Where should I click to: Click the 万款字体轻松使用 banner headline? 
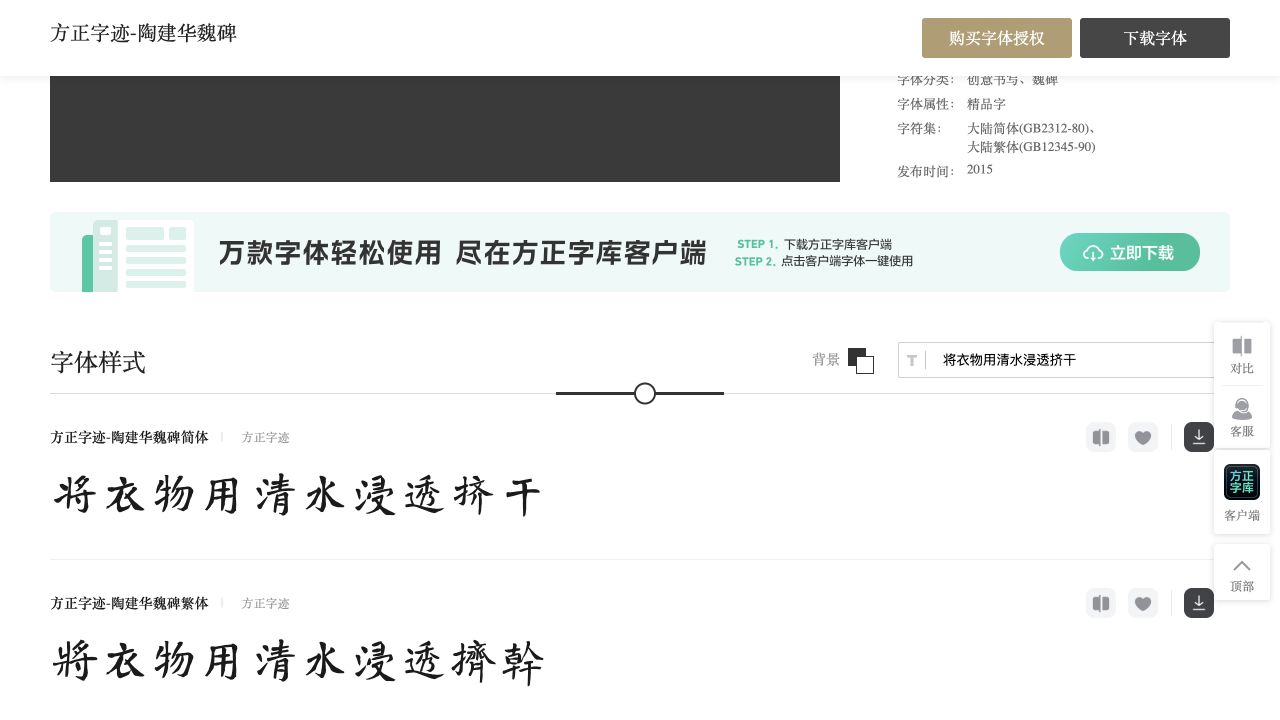(462, 253)
